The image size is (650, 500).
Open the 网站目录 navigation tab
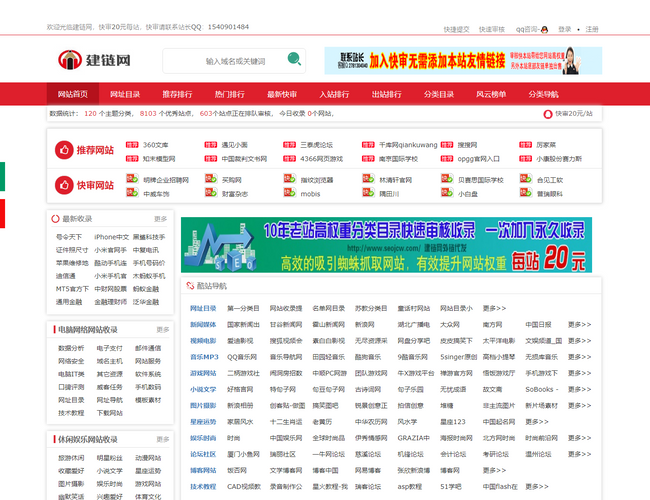click(126, 94)
